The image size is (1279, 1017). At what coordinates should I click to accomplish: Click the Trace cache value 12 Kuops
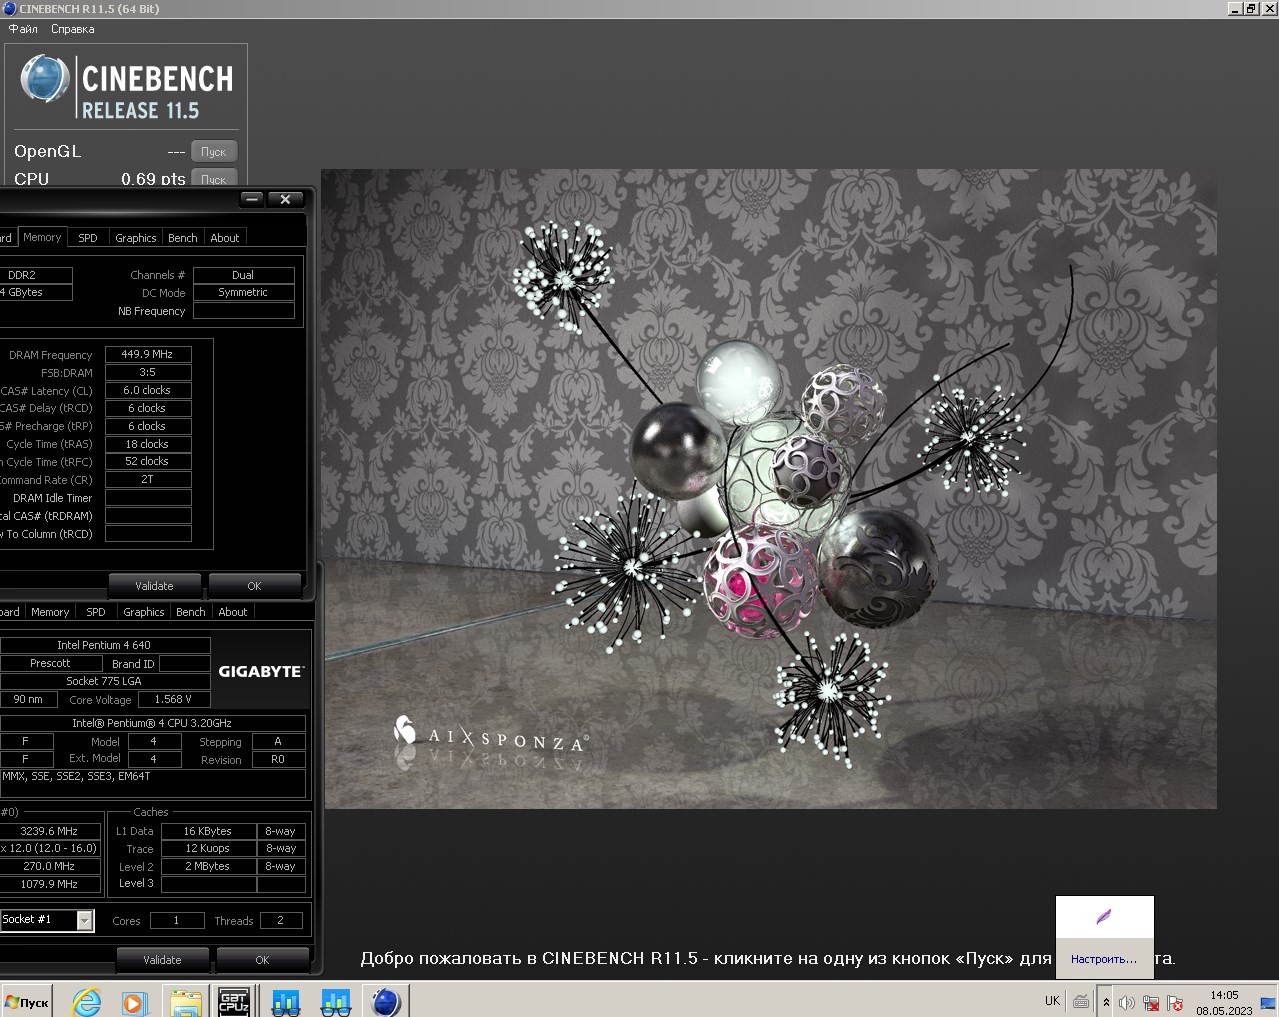208,848
